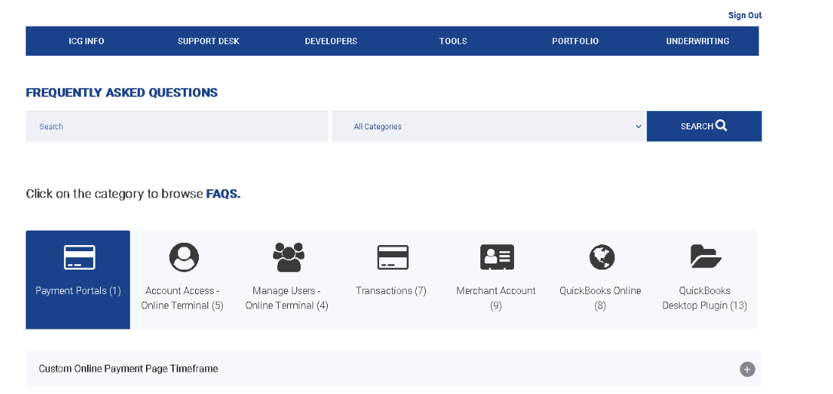This screenshot has width=833, height=394.
Task: Select the Merchant Account (9) category label
Action: tap(496, 298)
